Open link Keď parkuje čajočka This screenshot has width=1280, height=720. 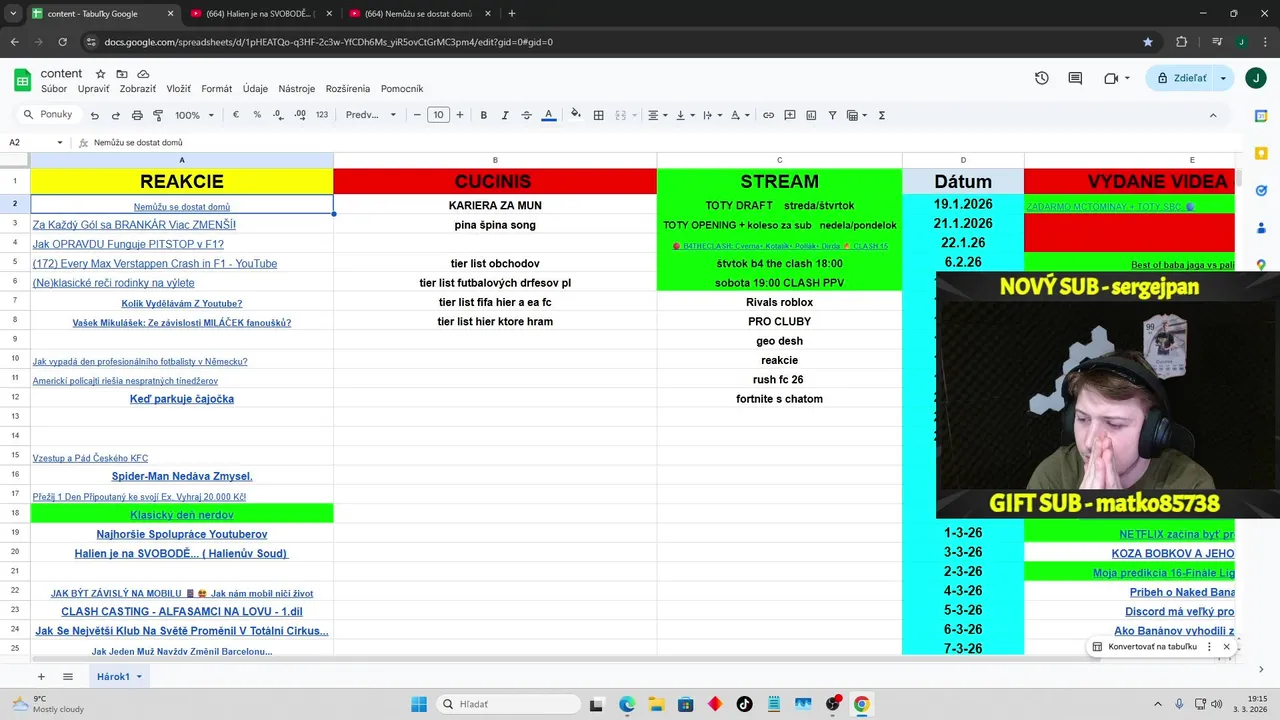(182, 399)
